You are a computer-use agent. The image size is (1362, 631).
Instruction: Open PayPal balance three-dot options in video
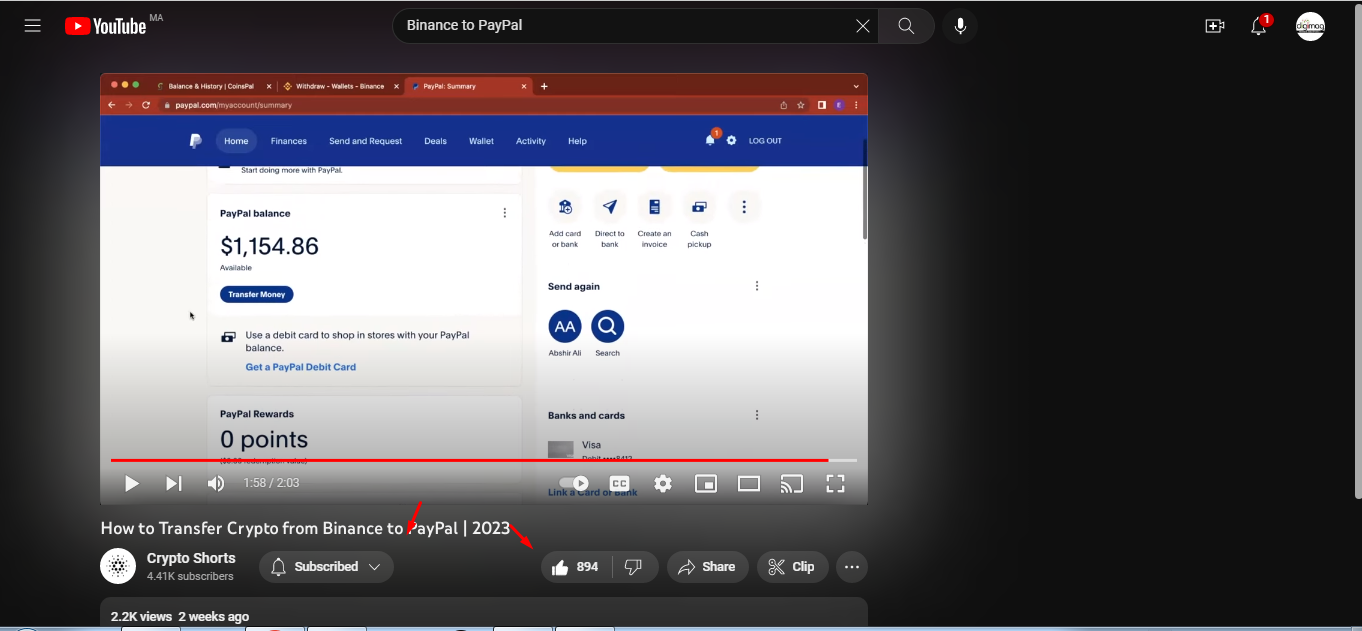505,213
